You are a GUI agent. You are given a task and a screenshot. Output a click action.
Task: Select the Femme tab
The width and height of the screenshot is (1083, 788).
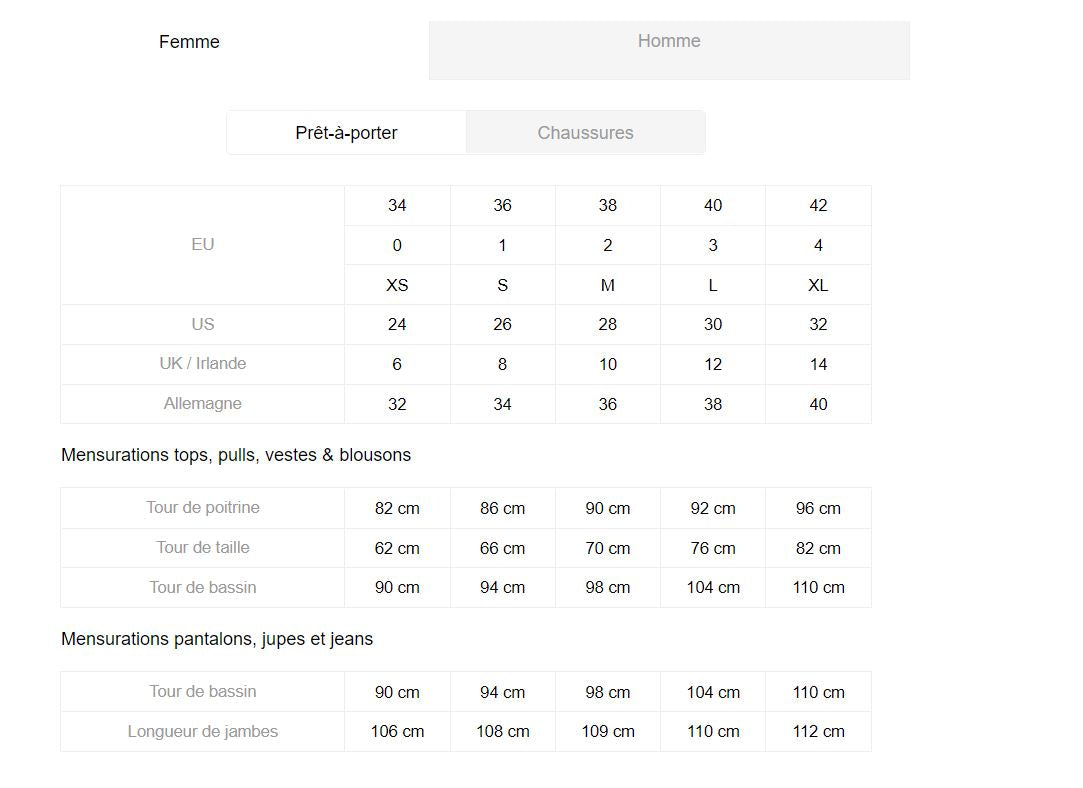tap(189, 42)
